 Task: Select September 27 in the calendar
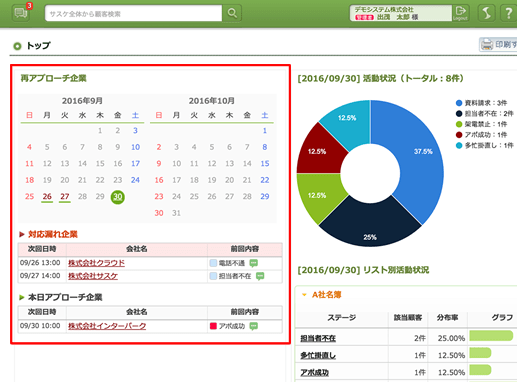point(65,197)
